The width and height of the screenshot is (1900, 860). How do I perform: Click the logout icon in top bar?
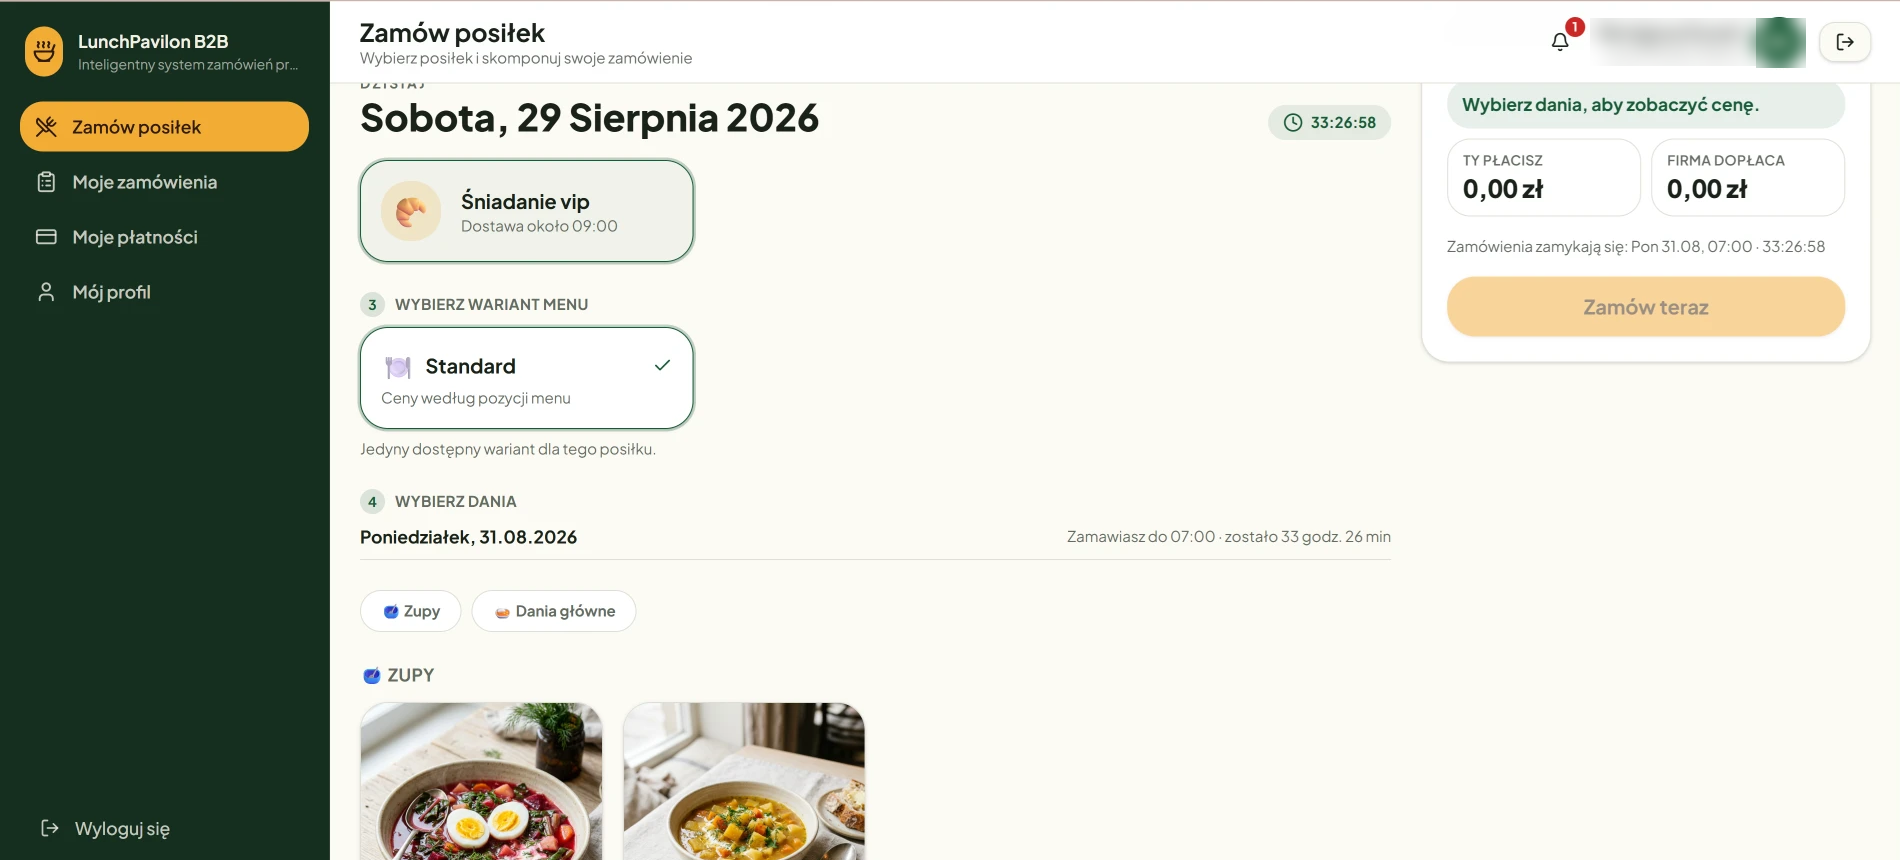click(x=1845, y=42)
